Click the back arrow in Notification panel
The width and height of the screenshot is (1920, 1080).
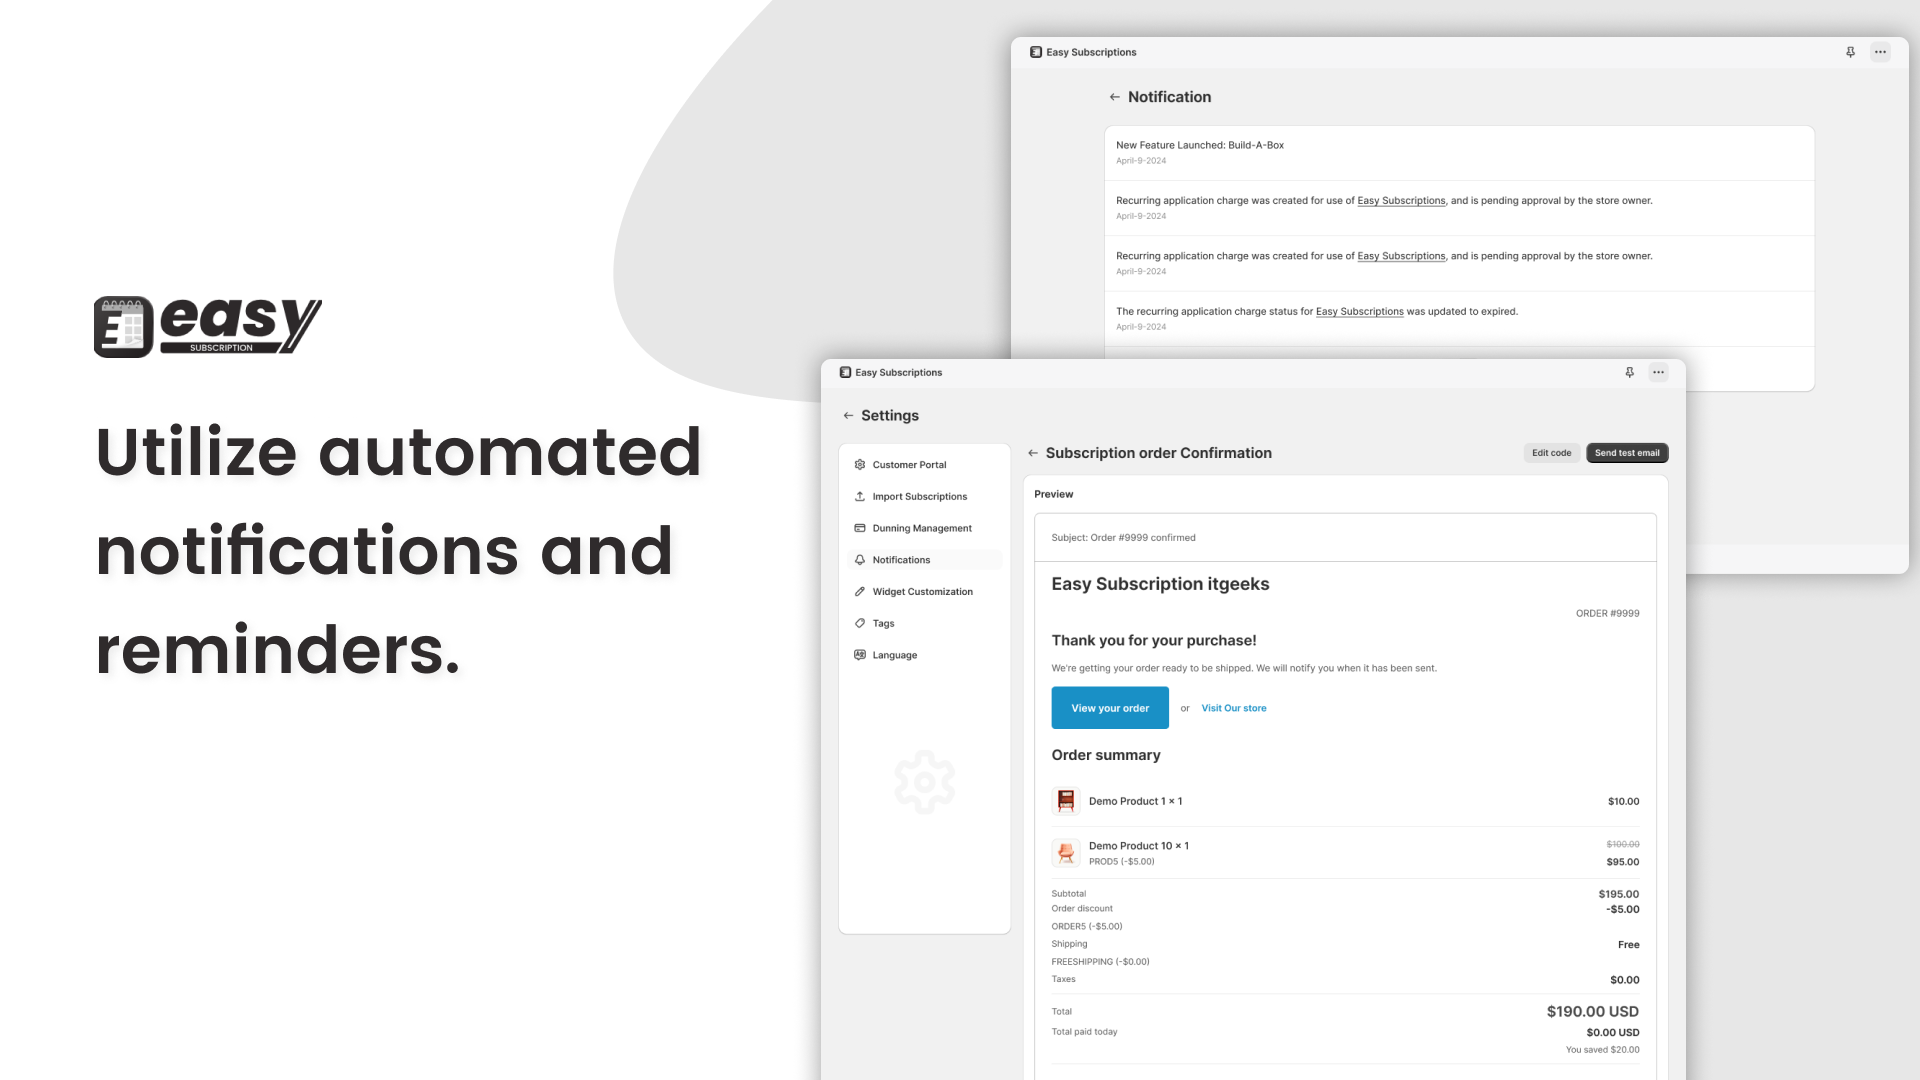(x=1113, y=96)
